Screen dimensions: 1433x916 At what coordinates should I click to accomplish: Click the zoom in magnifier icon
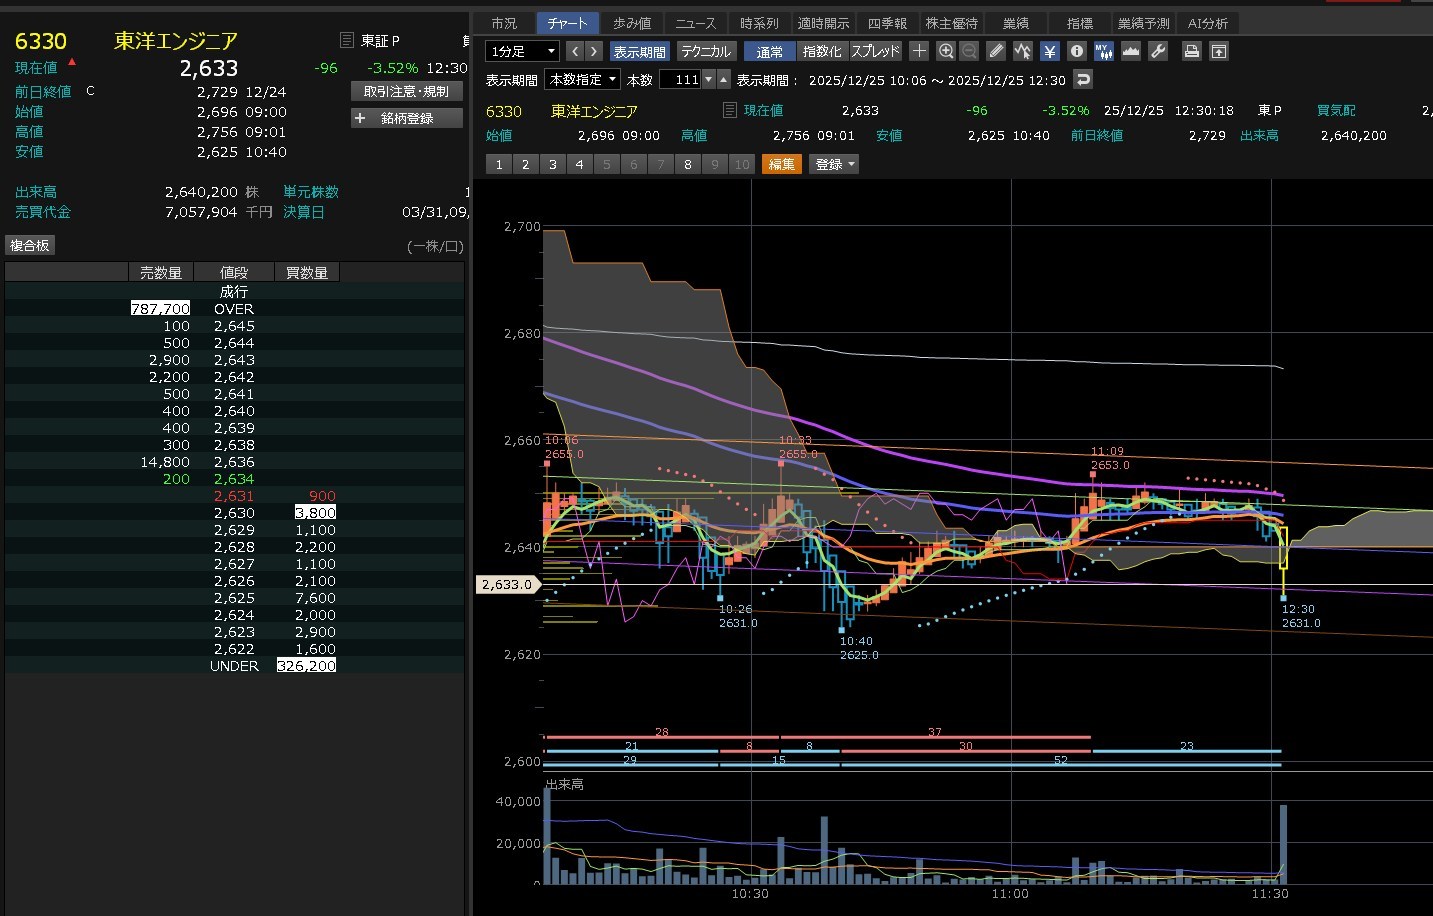point(946,51)
